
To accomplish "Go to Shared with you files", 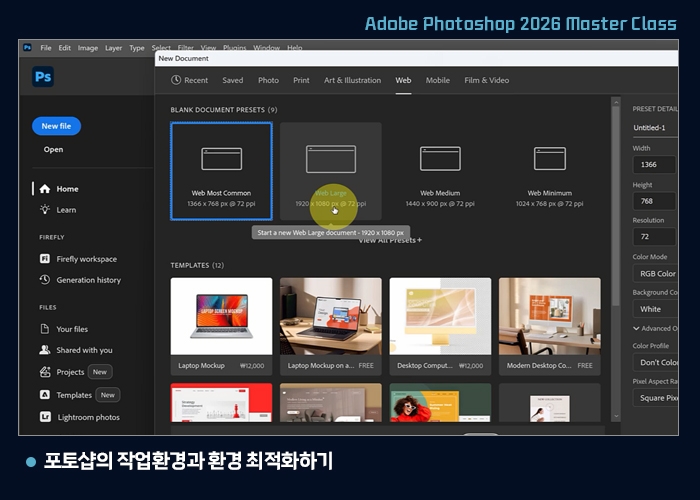I will tap(84, 350).
